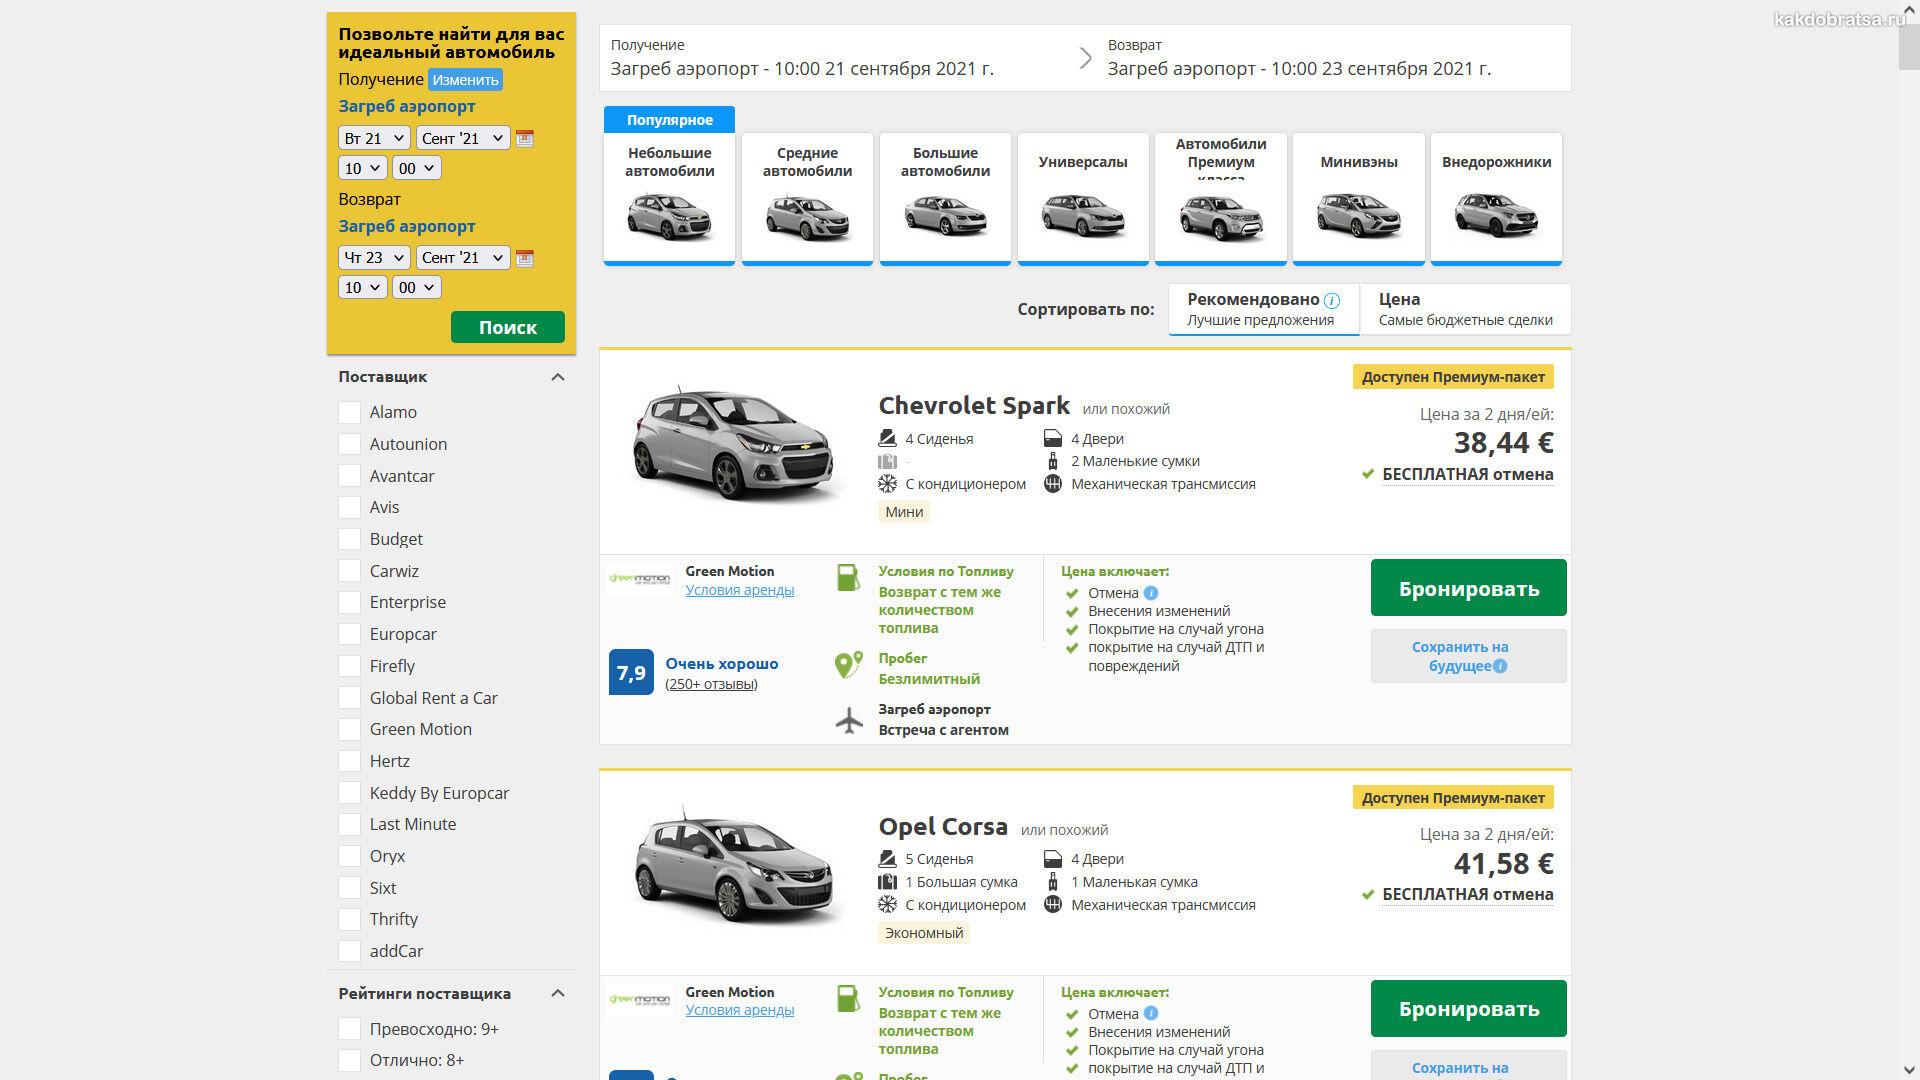The height and width of the screenshot is (1080, 1920).
Task: Open the return minutes dropdown
Action: pos(416,287)
